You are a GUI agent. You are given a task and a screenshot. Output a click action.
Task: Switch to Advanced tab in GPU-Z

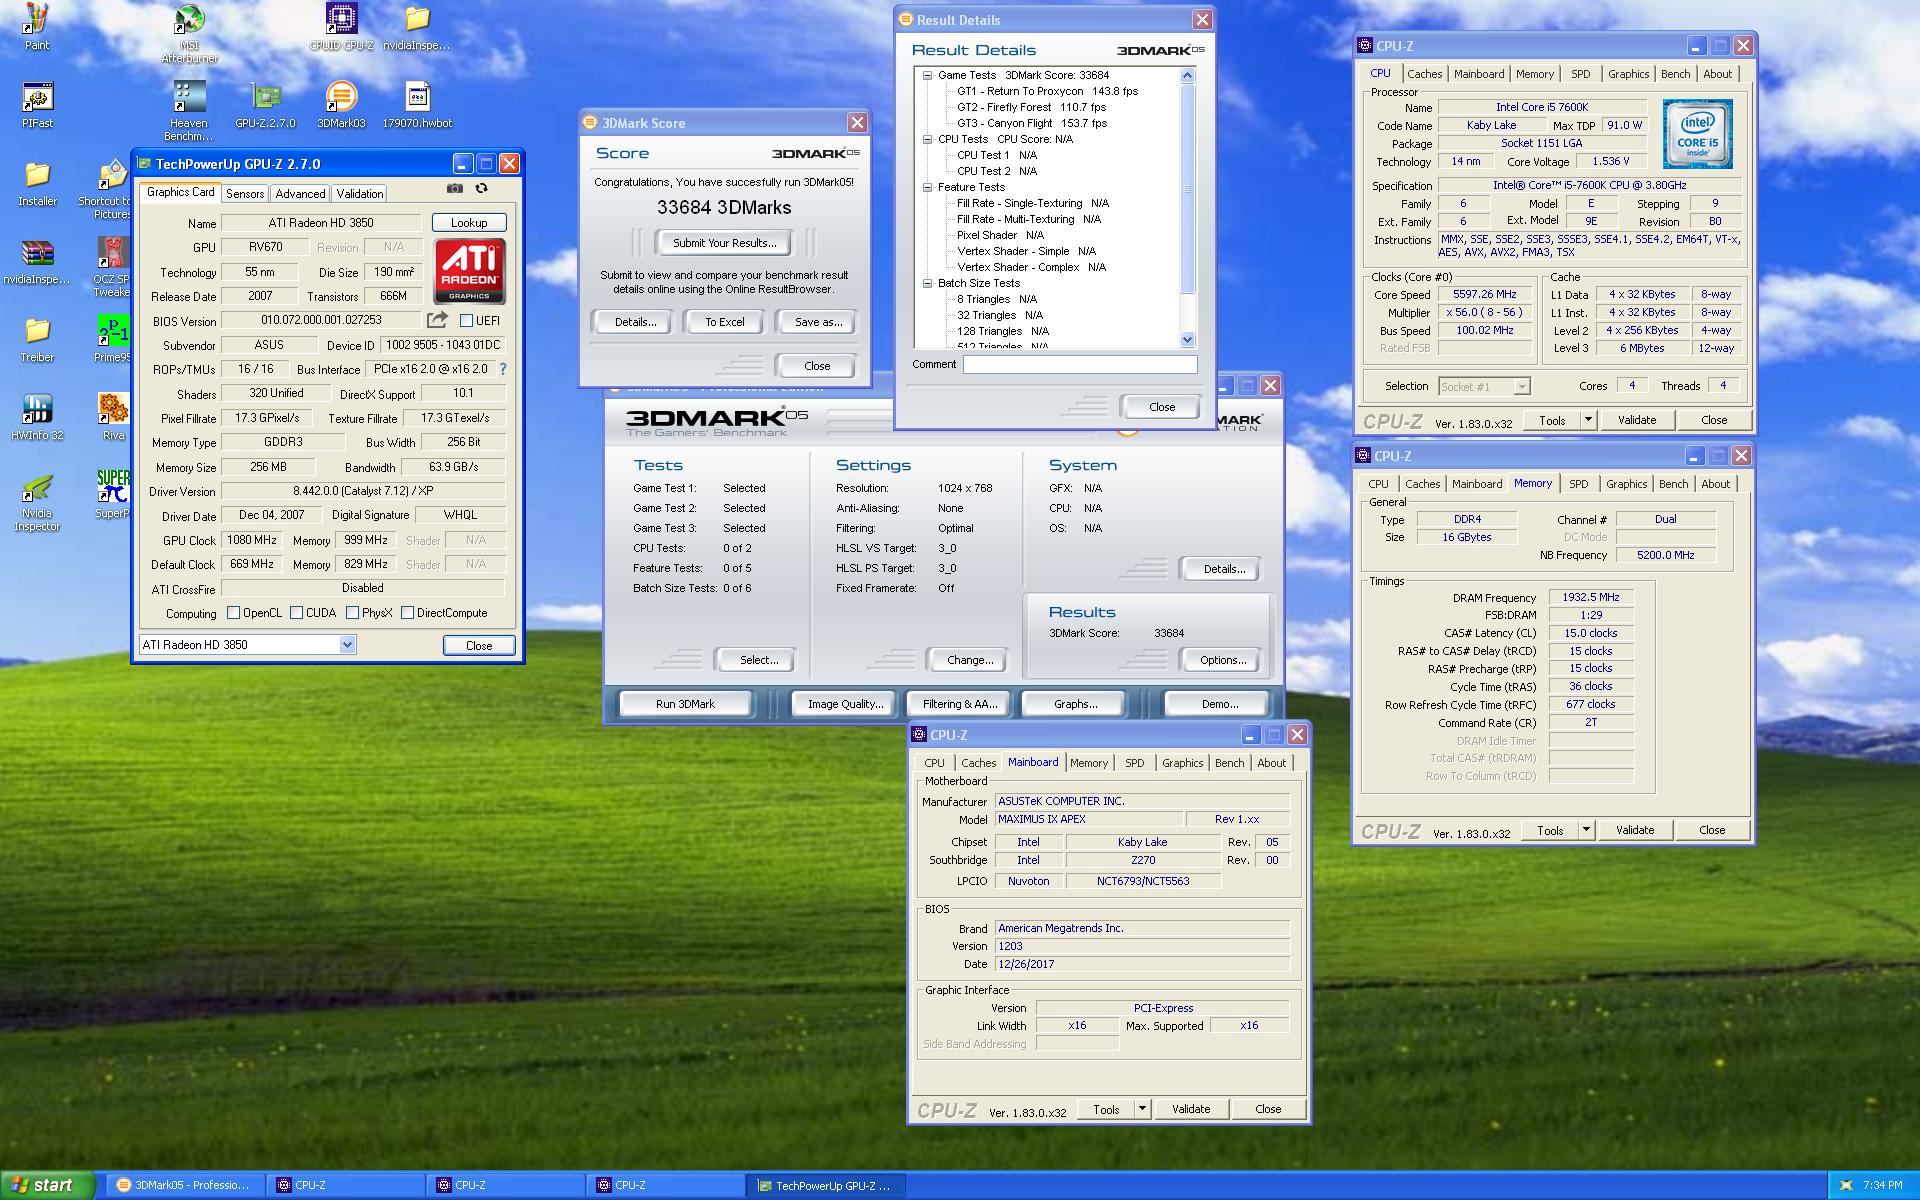point(300,194)
